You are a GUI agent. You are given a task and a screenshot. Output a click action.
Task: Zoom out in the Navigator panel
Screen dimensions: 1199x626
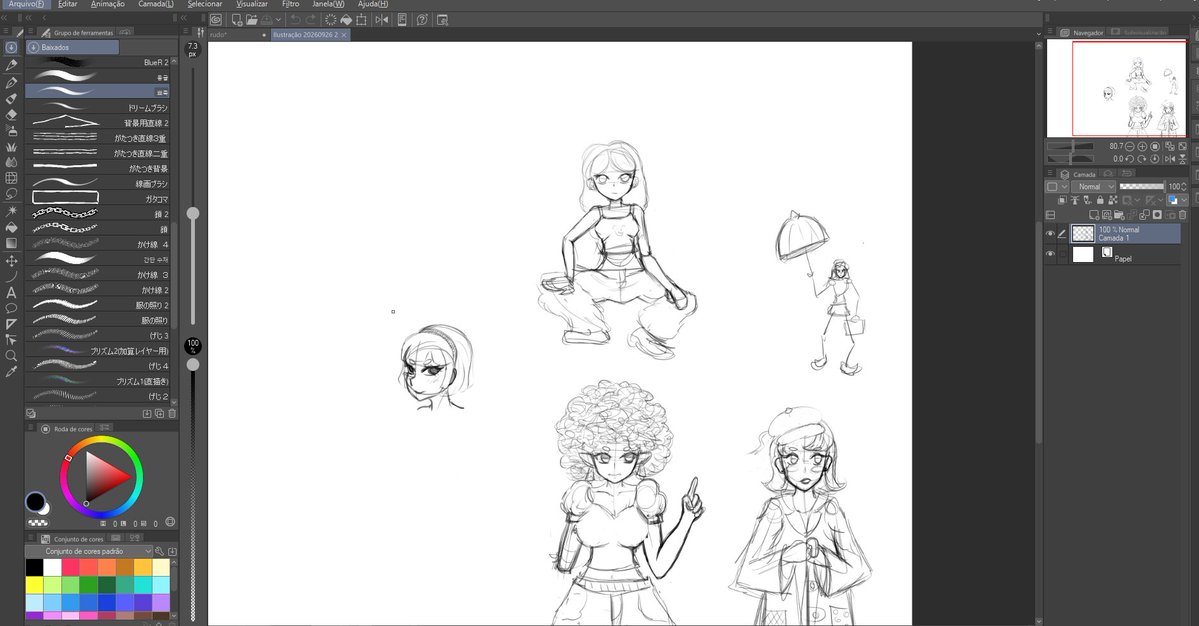tap(1129, 146)
